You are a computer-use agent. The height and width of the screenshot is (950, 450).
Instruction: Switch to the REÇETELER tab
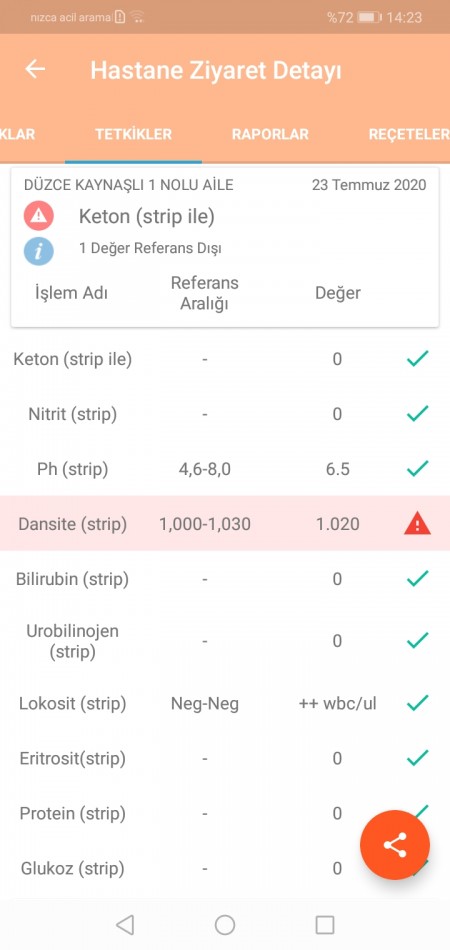tap(409, 135)
